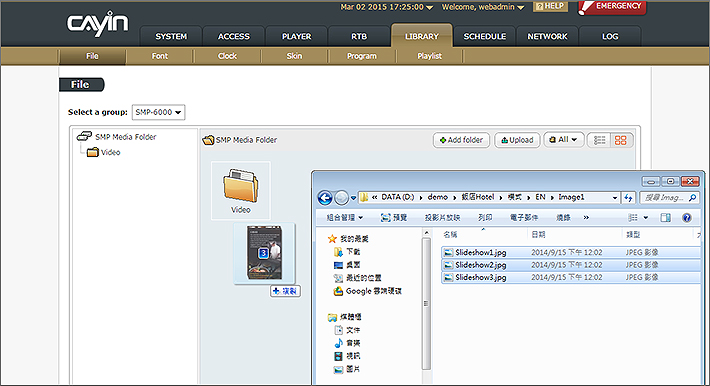This screenshot has height=386, width=710.
Task: Open the 組合管理 organize menu
Action: [x=345, y=217]
